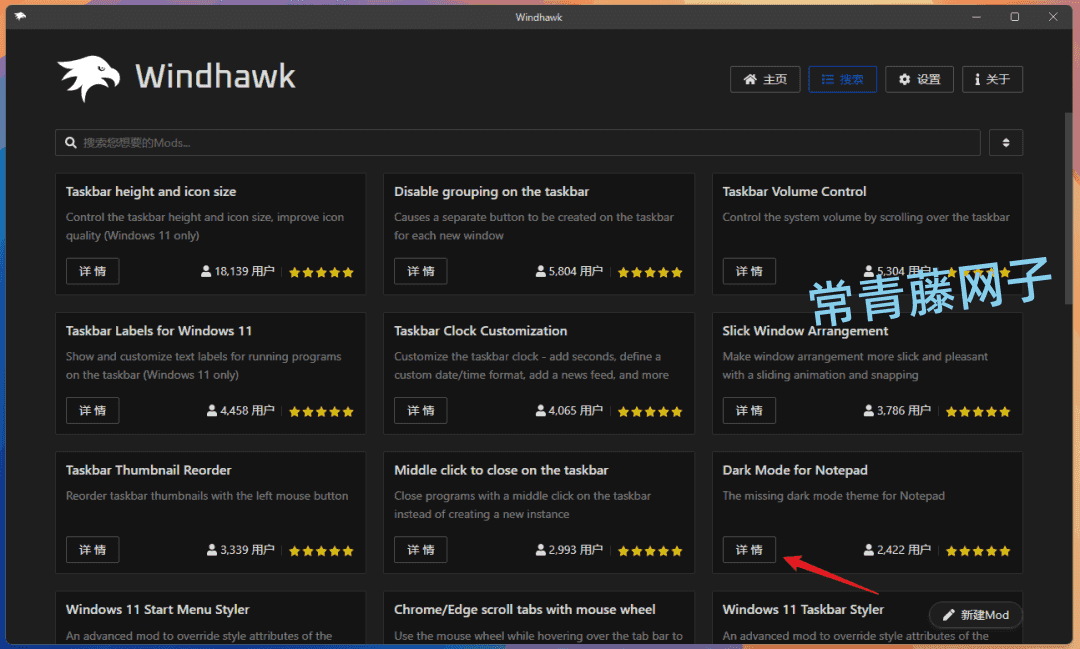Select the "Taskbar Thumbnail Reorder" title
Viewport: 1080px width, 649px height.
point(149,470)
